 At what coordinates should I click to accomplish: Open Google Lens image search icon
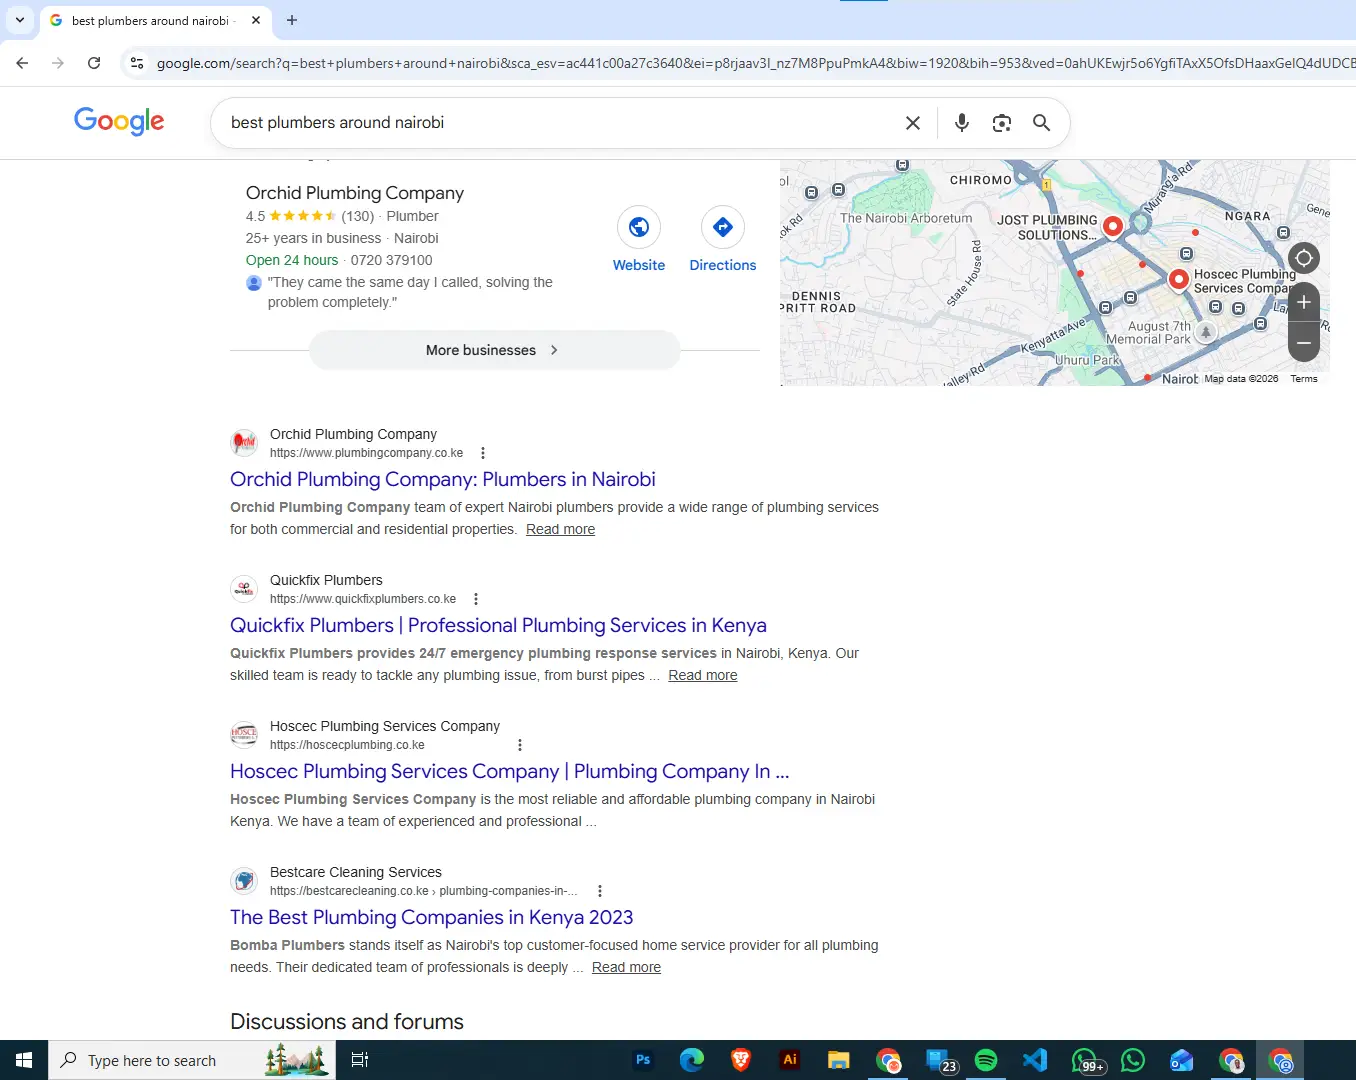tap(1001, 123)
